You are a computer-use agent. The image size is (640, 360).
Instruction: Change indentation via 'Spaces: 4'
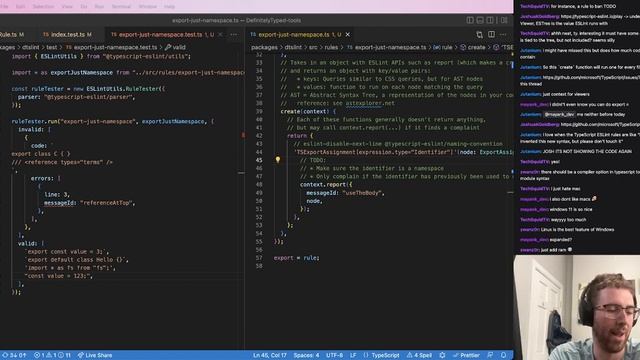click(x=306, y=355)
